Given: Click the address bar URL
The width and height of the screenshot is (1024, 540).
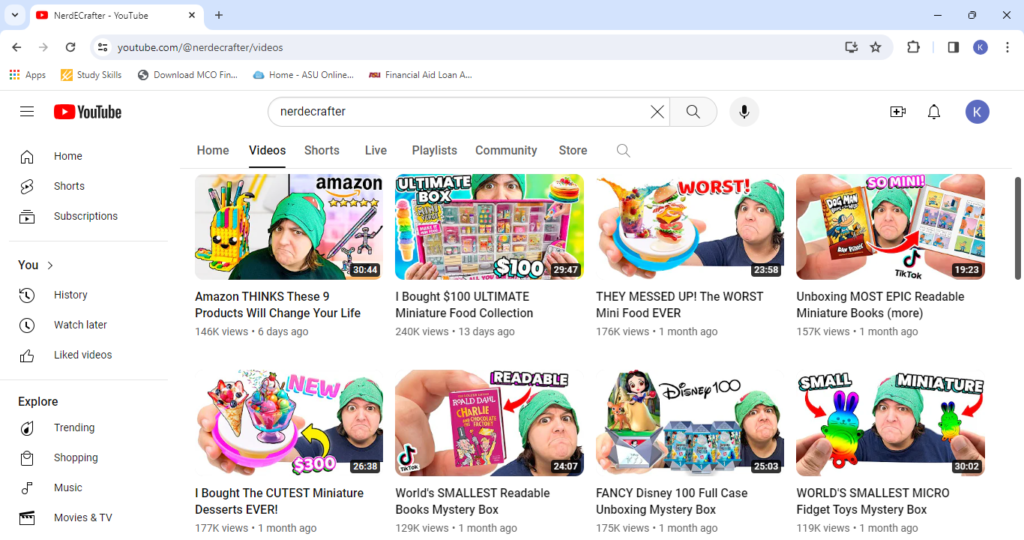Looking at the screenshot, I should 200,47.
